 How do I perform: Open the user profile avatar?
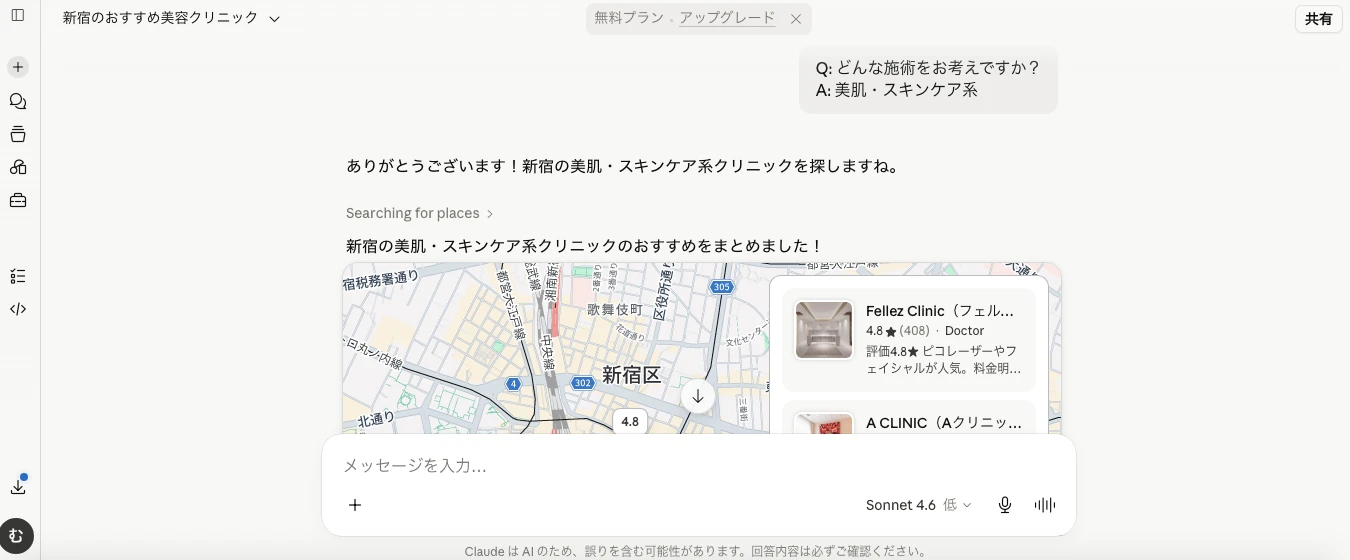pyautogui.click(x=17, y=536)
